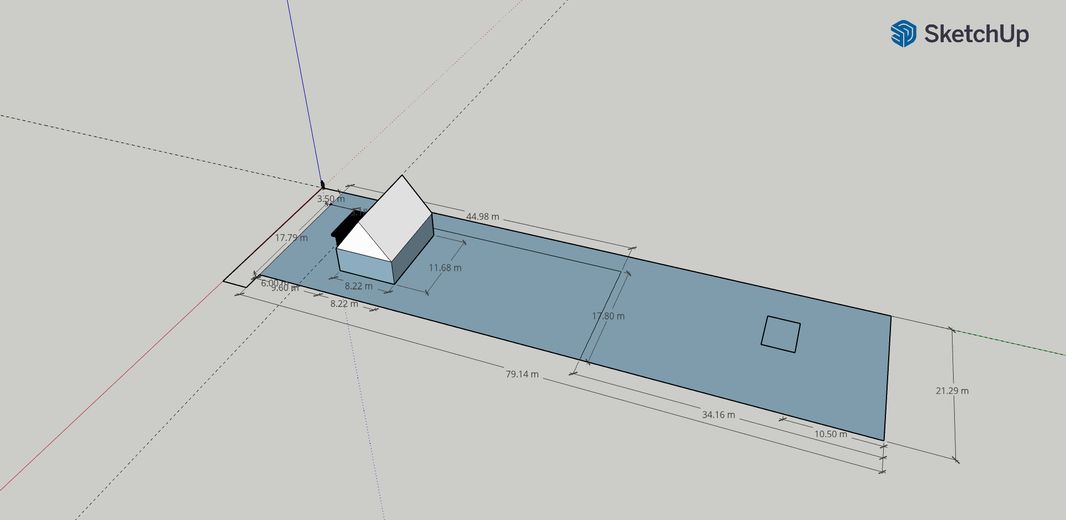
Task: Select the 79.14 m dimension label
Action: pyautogui.click(x=522, y=375)
